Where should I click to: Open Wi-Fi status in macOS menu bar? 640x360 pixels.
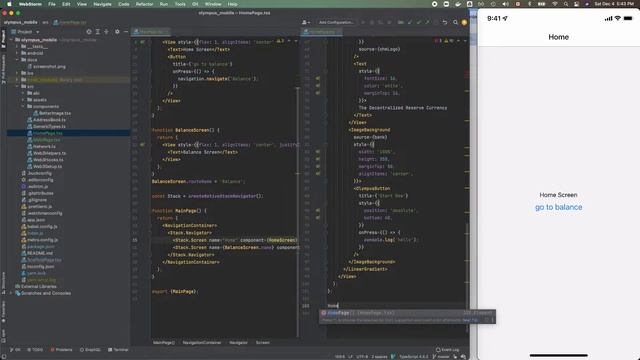click(x=555, y=4)
